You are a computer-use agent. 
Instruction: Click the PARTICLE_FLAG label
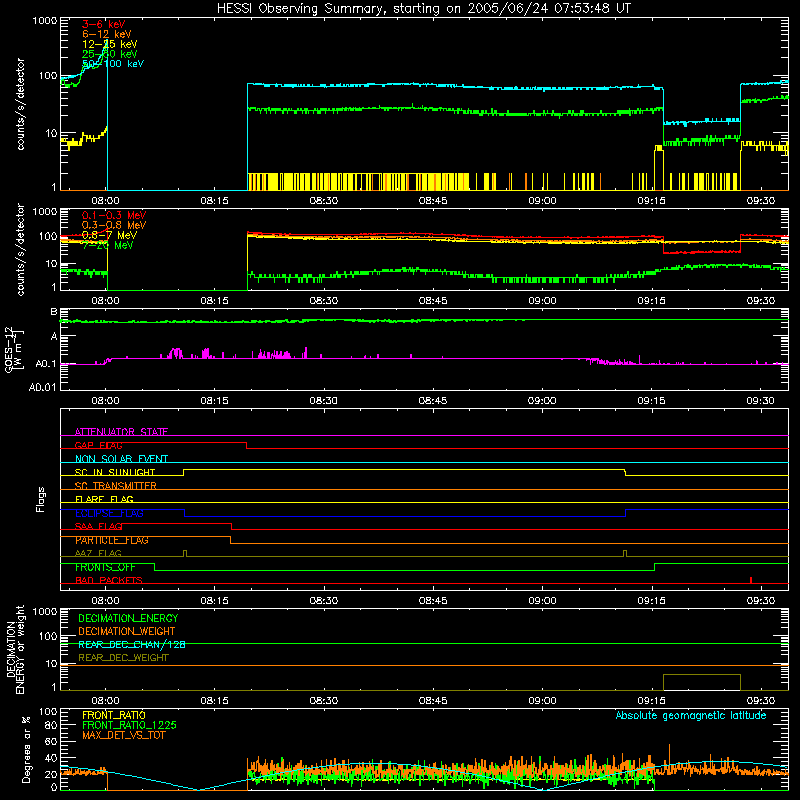[112, 540]
